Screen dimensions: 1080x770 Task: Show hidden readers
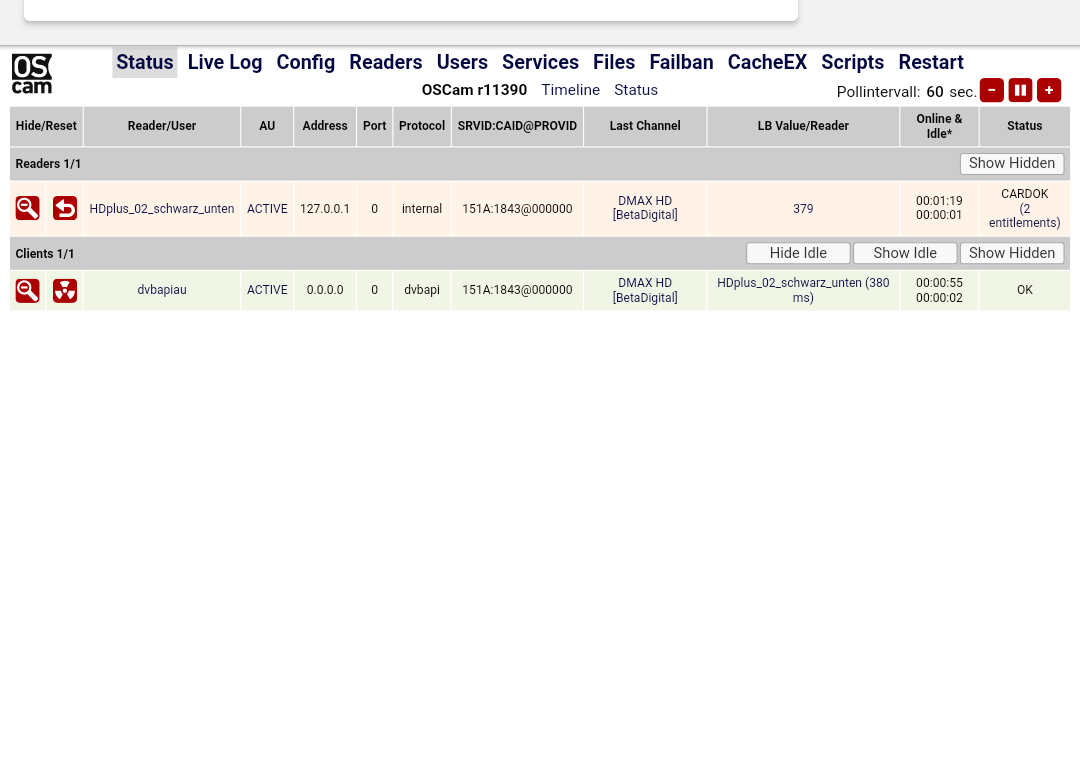(x=1011, y=163)
